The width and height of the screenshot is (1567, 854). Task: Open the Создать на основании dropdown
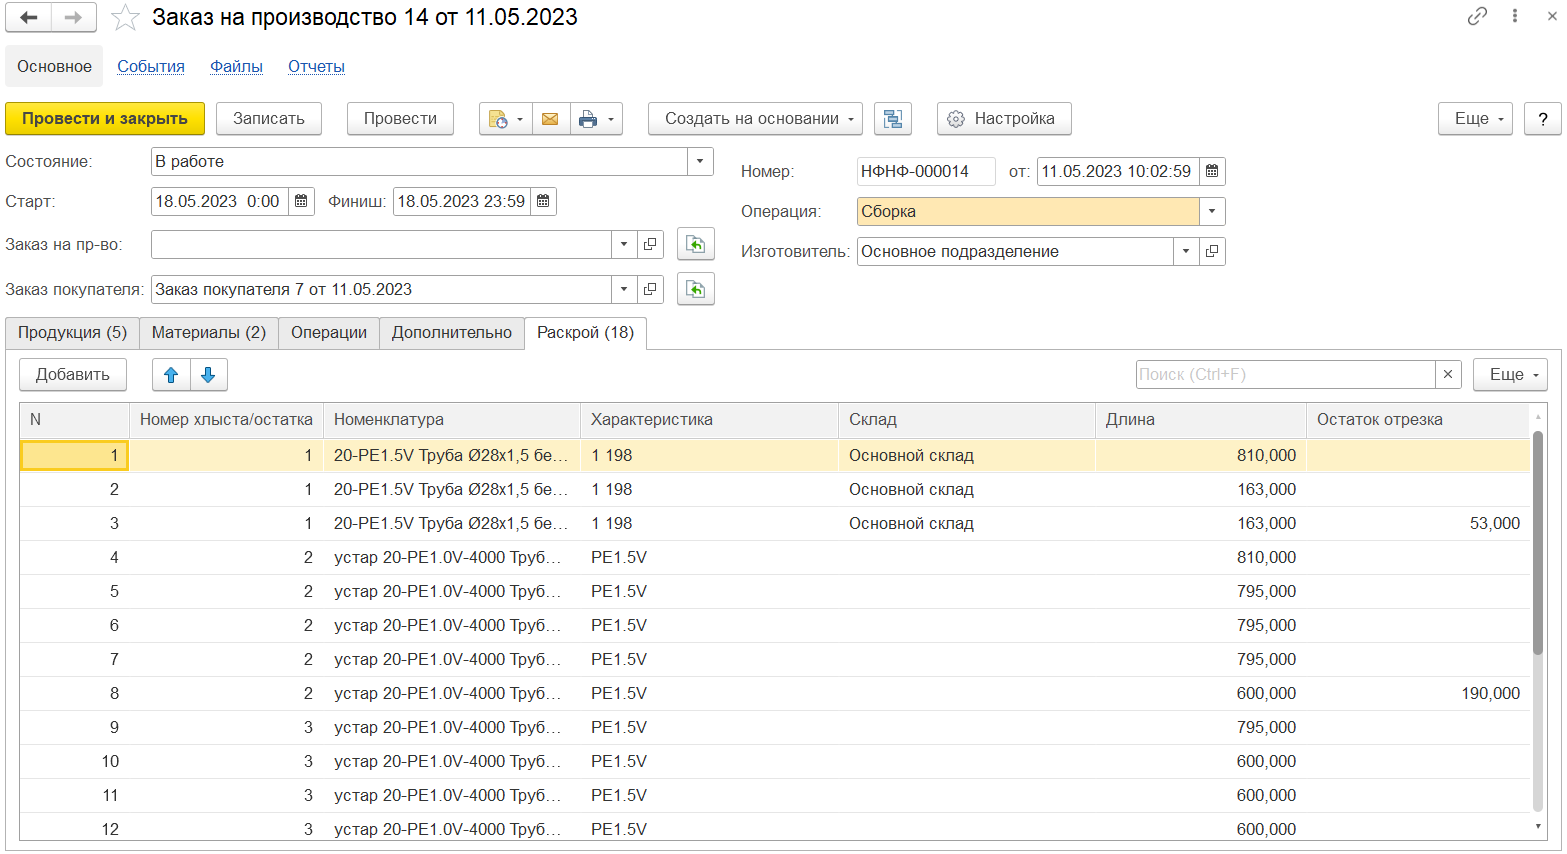(x=755, y=119)
